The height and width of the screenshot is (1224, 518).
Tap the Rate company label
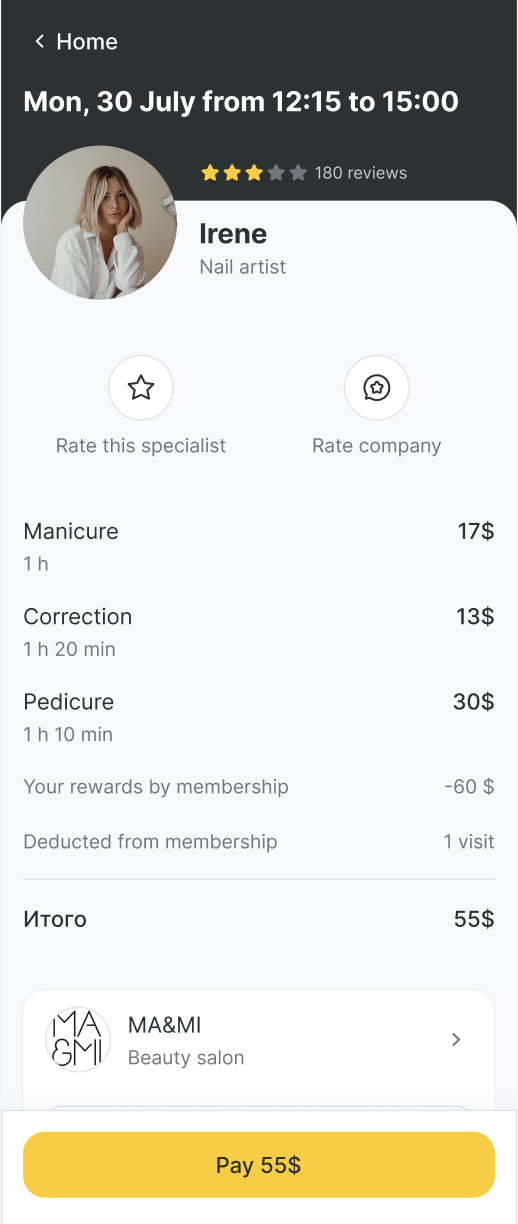click(x=377, y=446)
